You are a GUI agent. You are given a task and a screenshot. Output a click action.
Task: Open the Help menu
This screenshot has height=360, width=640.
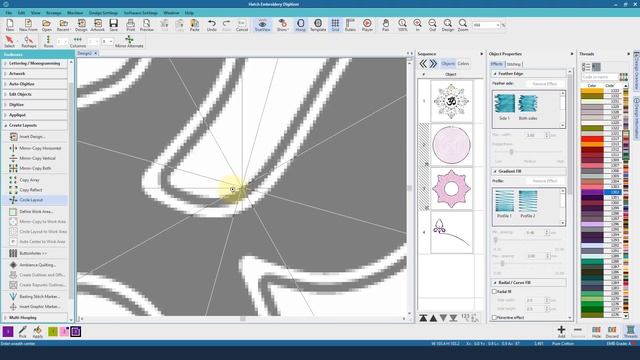[x=189, y=13]
